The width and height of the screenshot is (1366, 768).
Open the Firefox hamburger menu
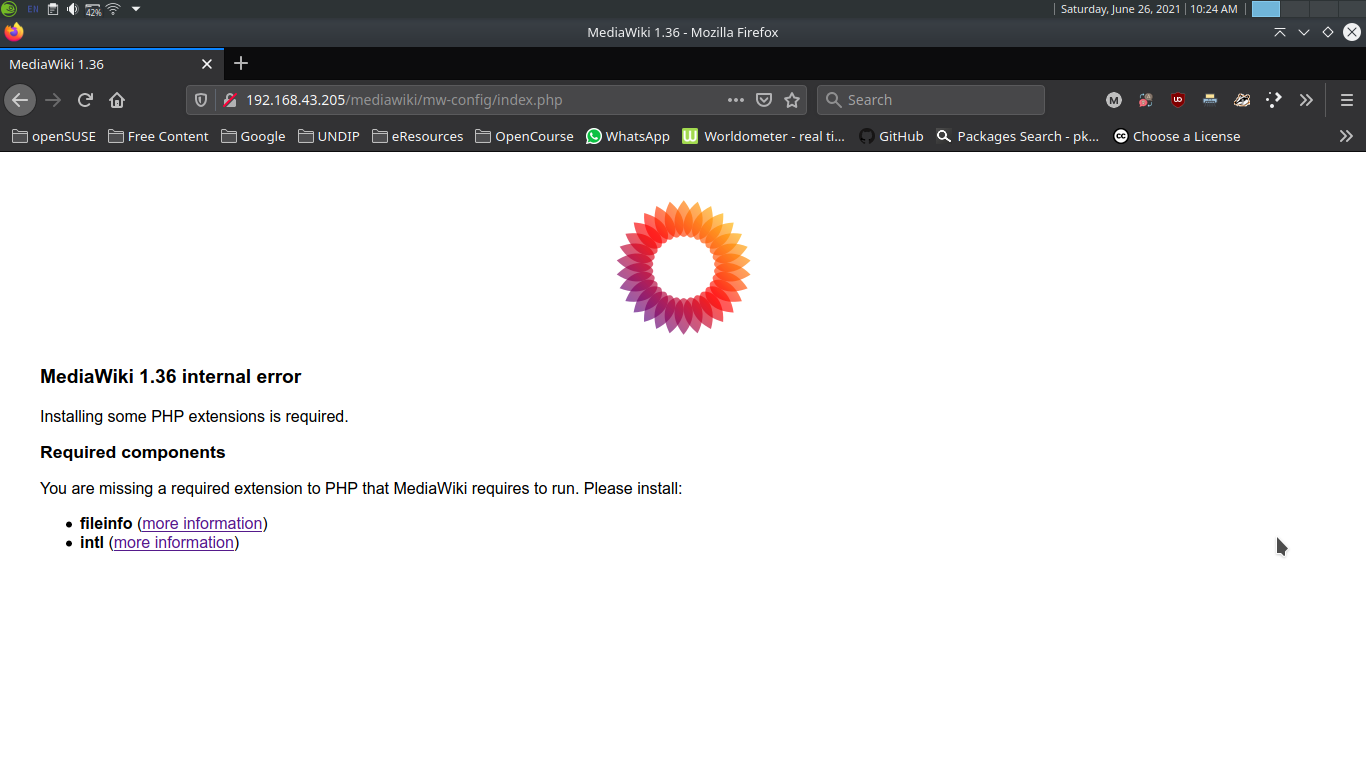[x=1347, y=100]
